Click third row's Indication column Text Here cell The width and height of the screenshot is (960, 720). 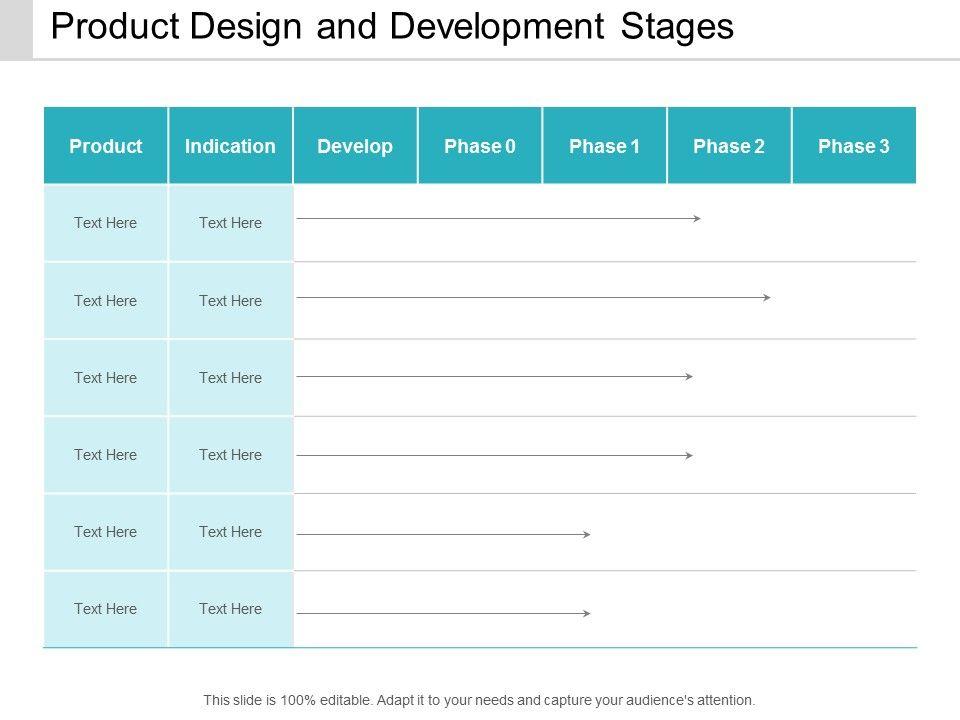click(x=230, y=378)
